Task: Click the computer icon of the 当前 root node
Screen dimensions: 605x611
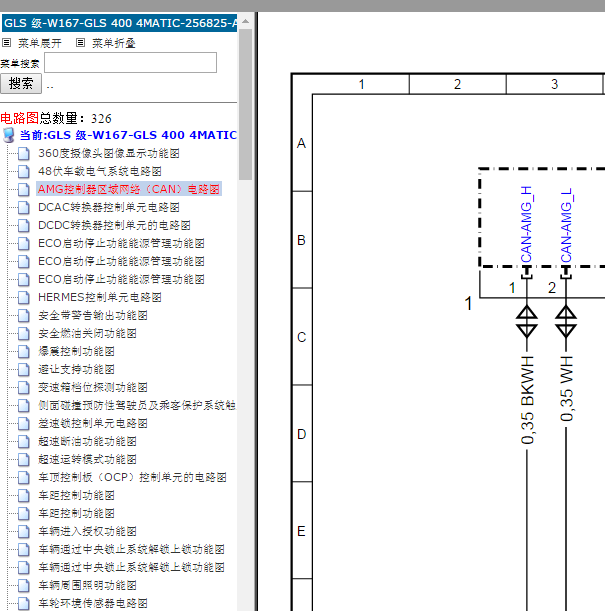Action: pos(9,135)
